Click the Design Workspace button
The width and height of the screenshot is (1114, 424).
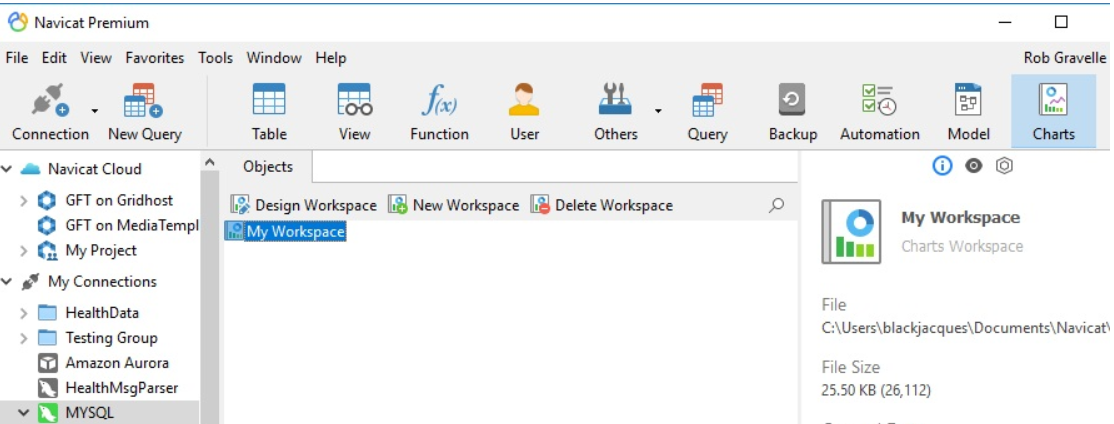point(303,205)
